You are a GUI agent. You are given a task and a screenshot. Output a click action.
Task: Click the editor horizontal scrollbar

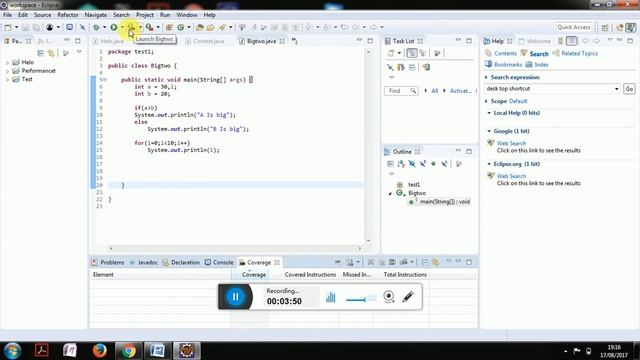click(235, 248)
